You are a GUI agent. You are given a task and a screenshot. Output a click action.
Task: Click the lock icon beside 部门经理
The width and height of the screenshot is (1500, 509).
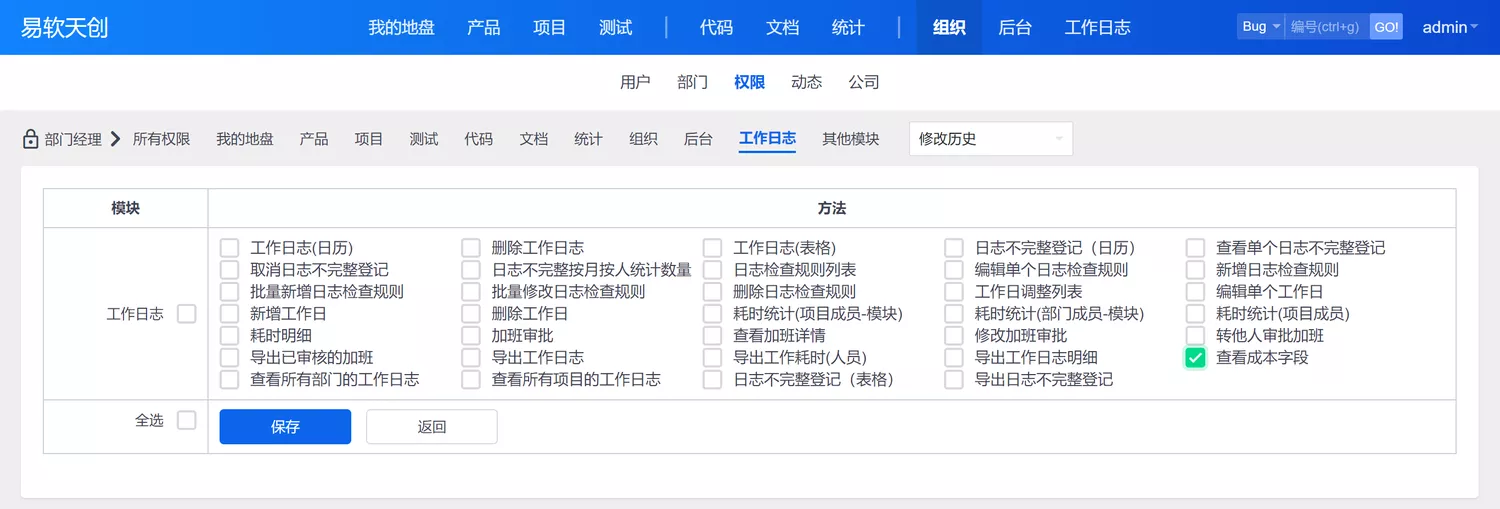tap(31, 139)
